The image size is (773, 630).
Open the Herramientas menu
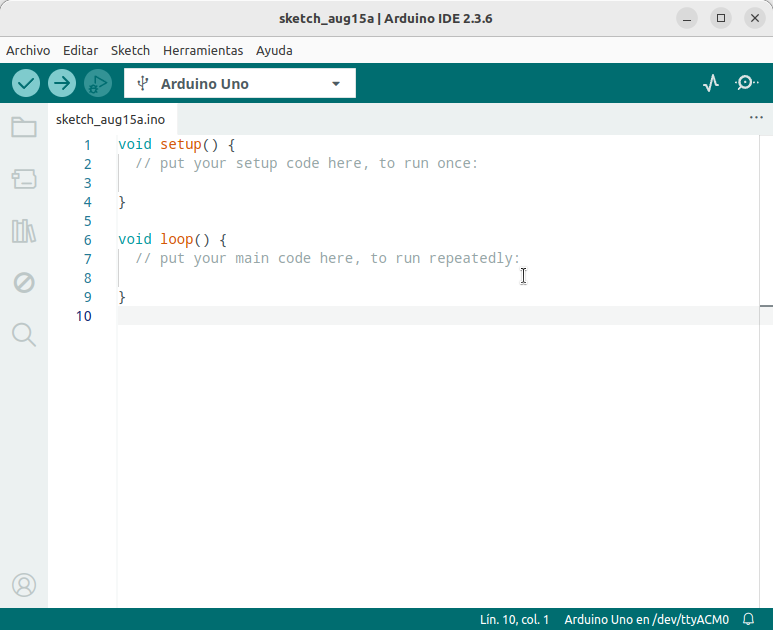pos(203,50)
